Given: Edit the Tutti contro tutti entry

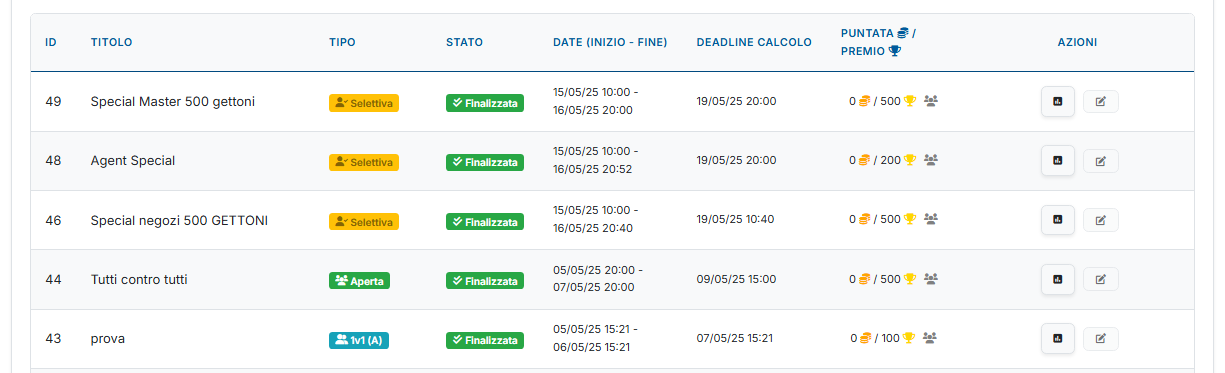Looking at the screenshot, I should (1101, 279).
